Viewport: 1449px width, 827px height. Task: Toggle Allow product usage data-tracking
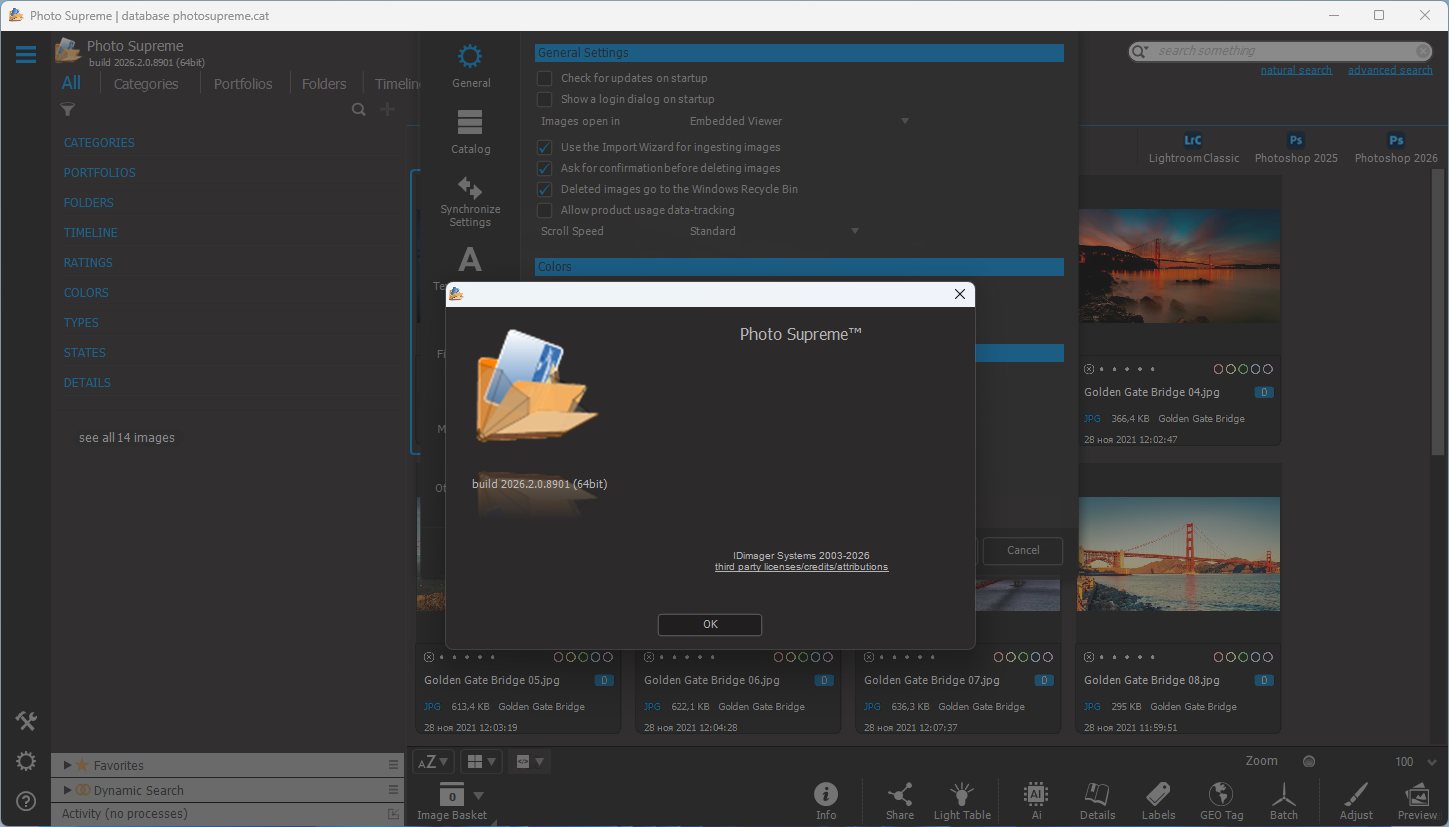(545, 210)
